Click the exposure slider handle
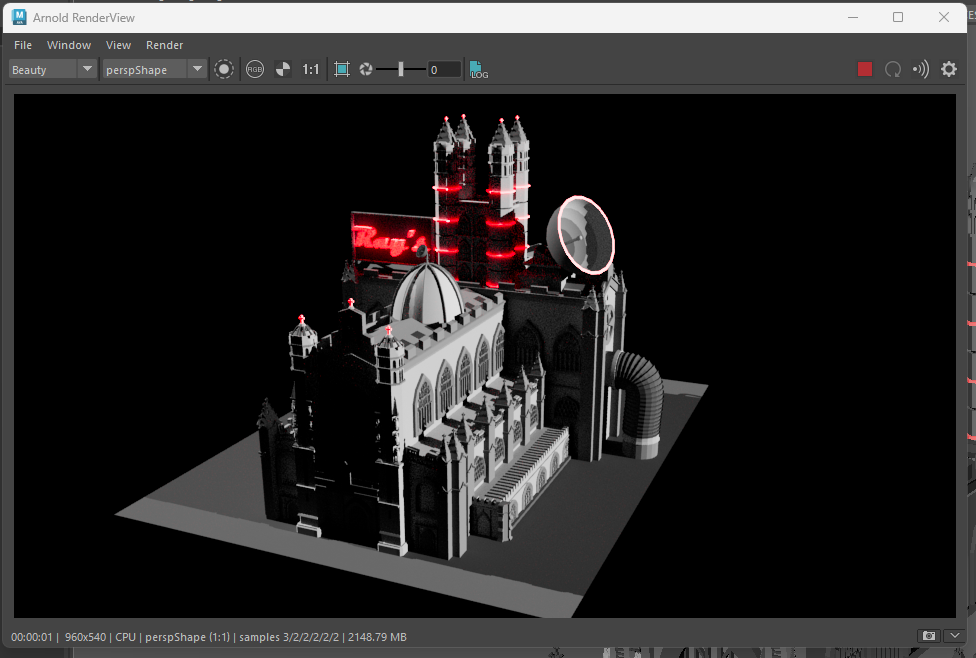Screen dimensions: 976x658 tap(401, 69)
